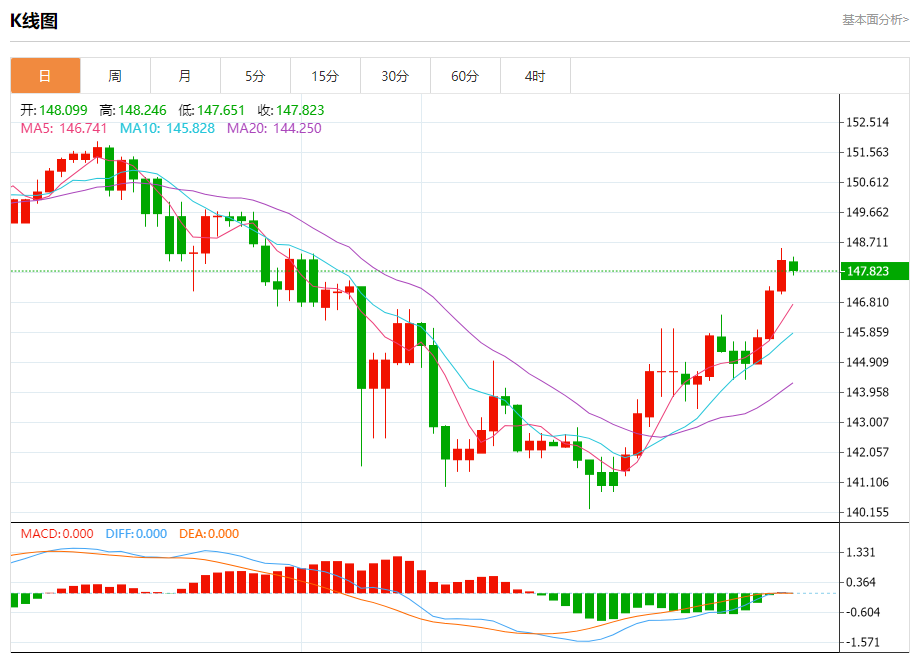Click the MA5: 146.741 indicator label
This screenshot has width=916, height=653.
[64, 128]
